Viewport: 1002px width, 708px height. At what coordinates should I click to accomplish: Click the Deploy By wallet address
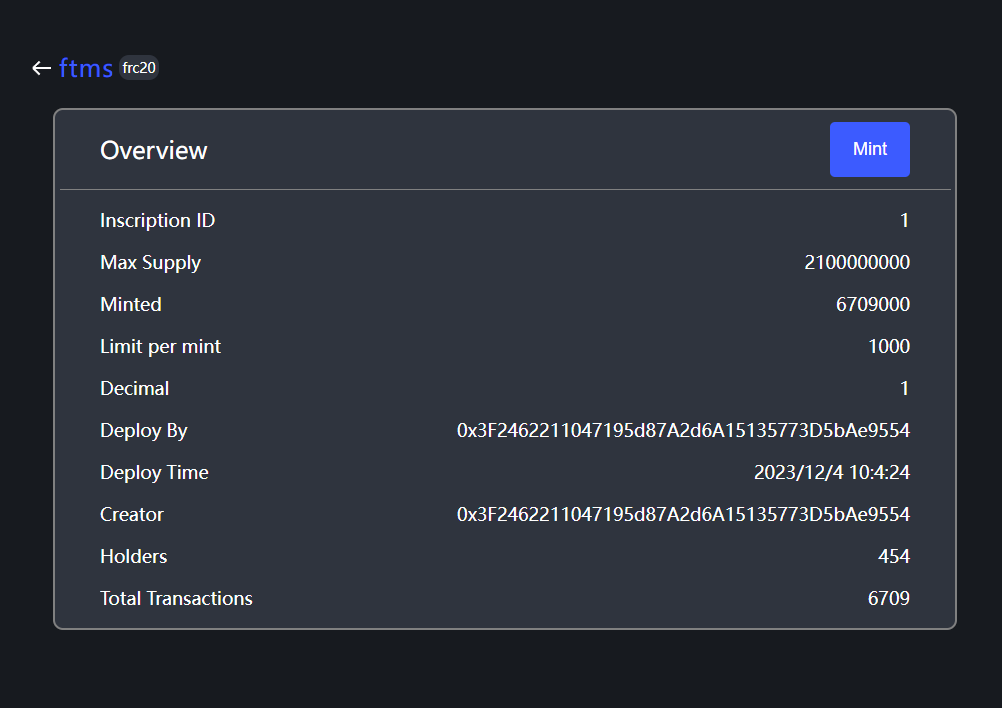point(683,431)
